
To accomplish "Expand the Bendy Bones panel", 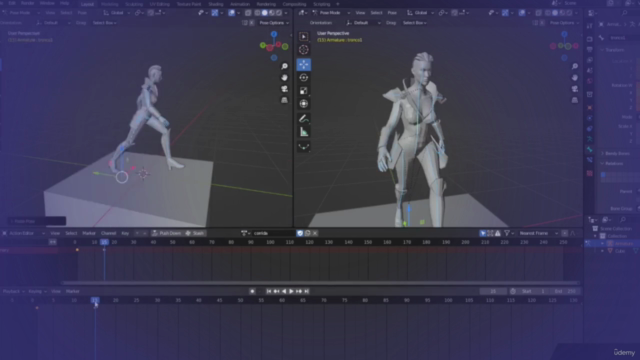I will tap(616, 153).
